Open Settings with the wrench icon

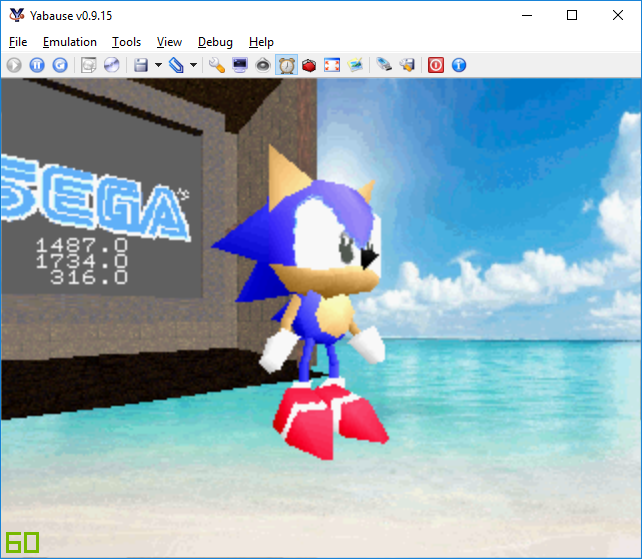point(217,65)
